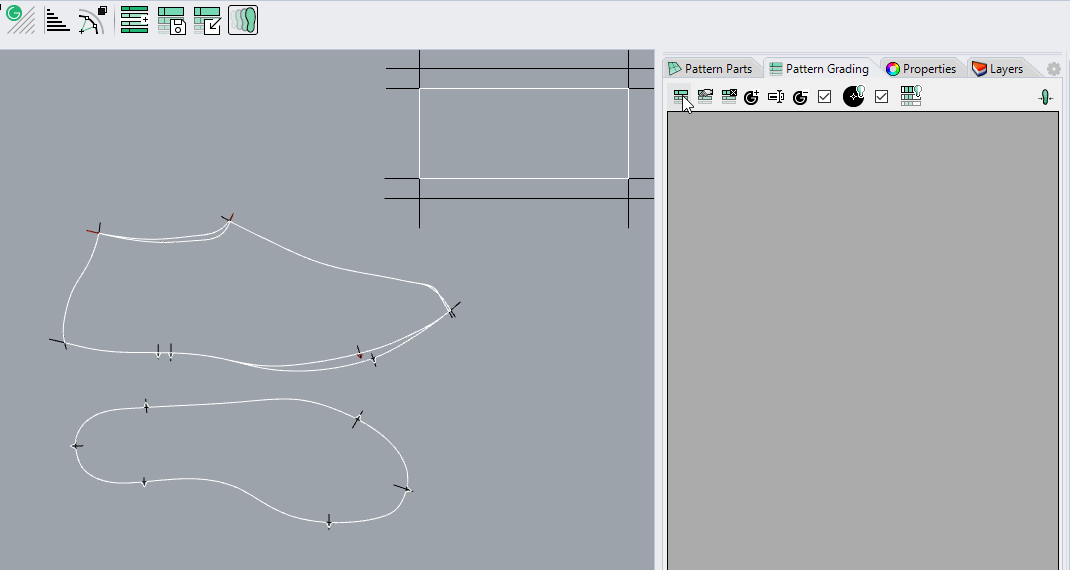The width and height of the screenshot is (1070, 570).
Task: Click the new grading table icon in panel
Action: tap(681, 97)
